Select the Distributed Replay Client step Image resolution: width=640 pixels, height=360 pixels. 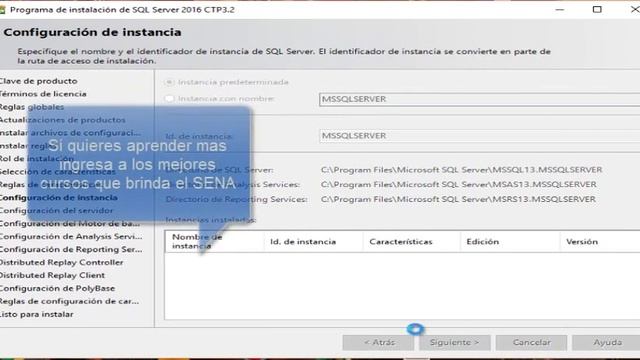click(52, 276)
